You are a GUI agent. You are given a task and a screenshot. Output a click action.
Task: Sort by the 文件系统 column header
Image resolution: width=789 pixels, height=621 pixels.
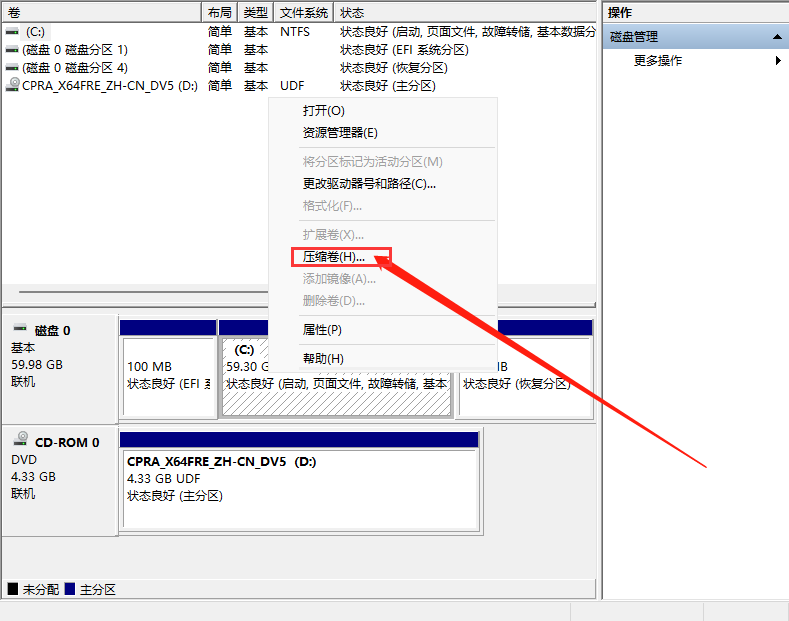[x=303, y=13]
